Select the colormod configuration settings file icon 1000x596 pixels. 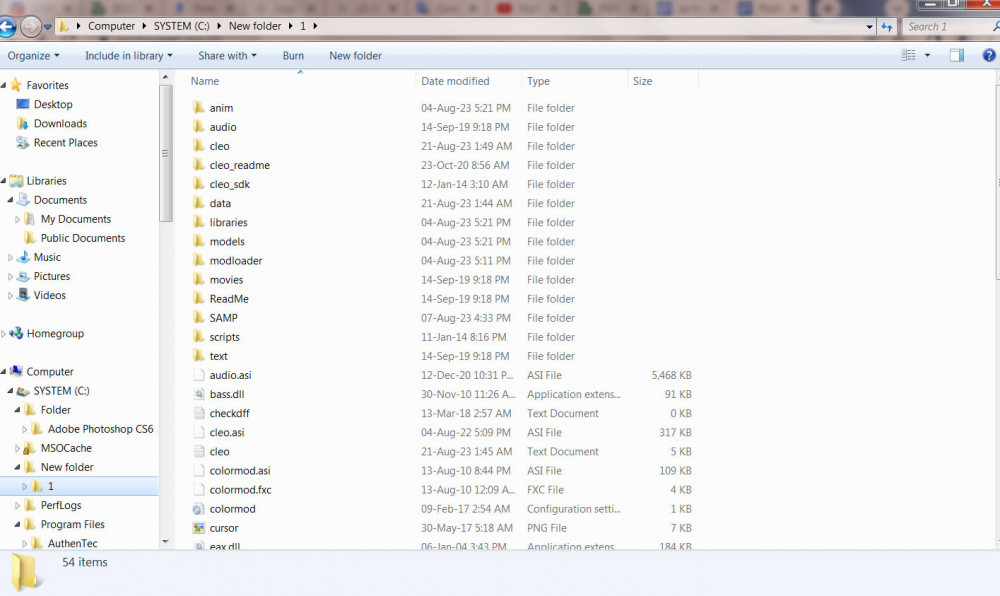coord(198,509)
